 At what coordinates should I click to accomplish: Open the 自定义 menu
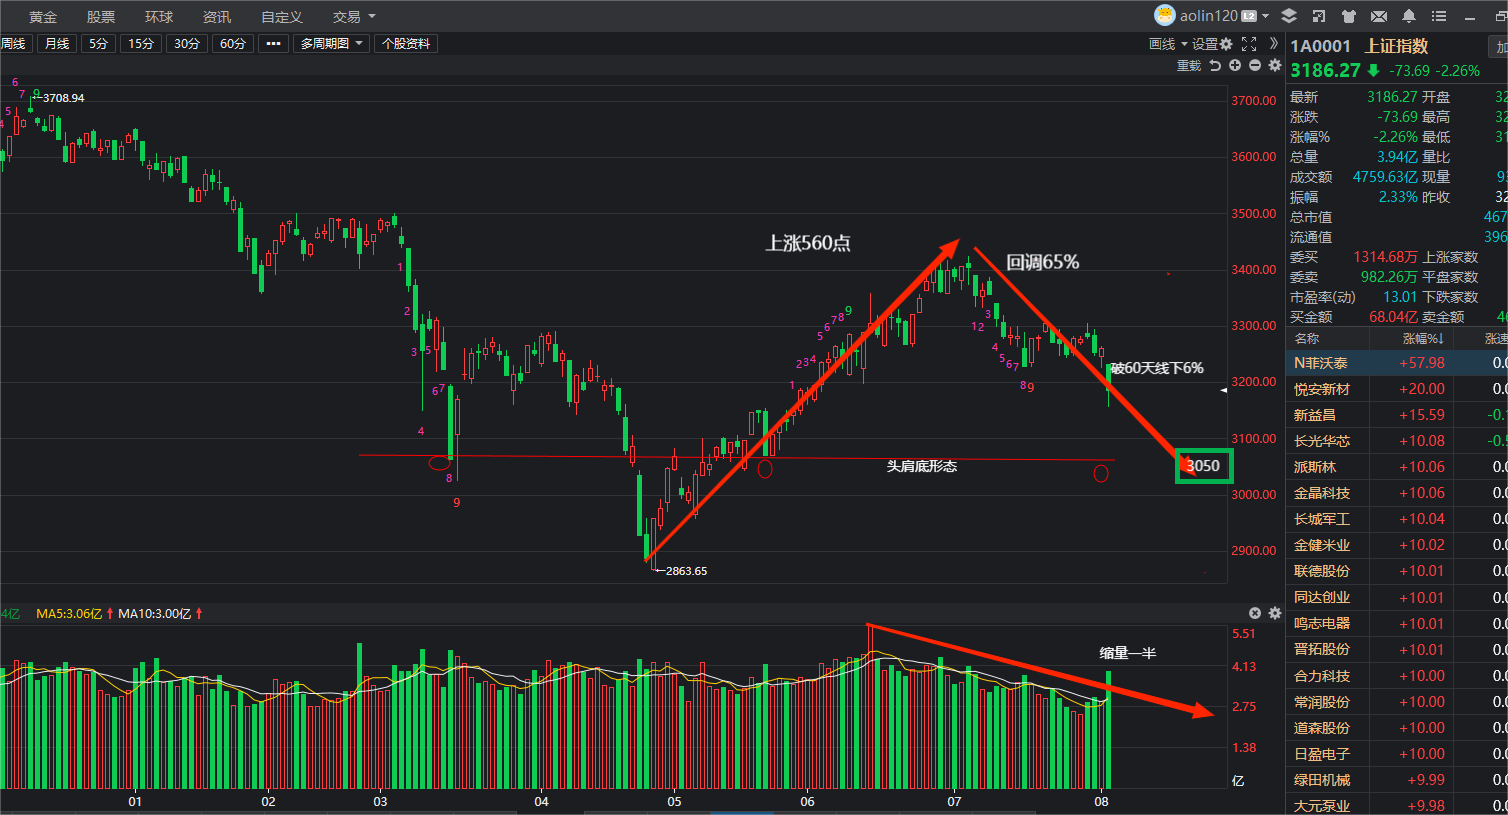point(282,17)
